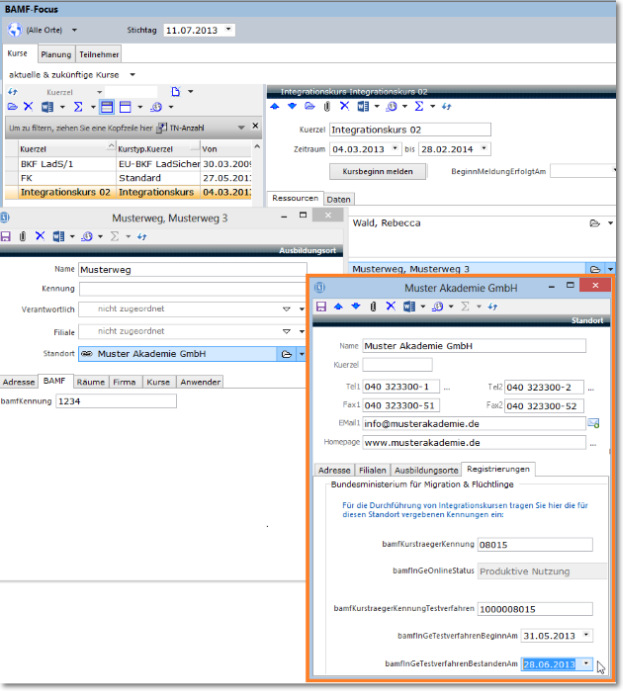Select the Räume tab
Screen dimensions: 623x691
[x=90, y=382]
